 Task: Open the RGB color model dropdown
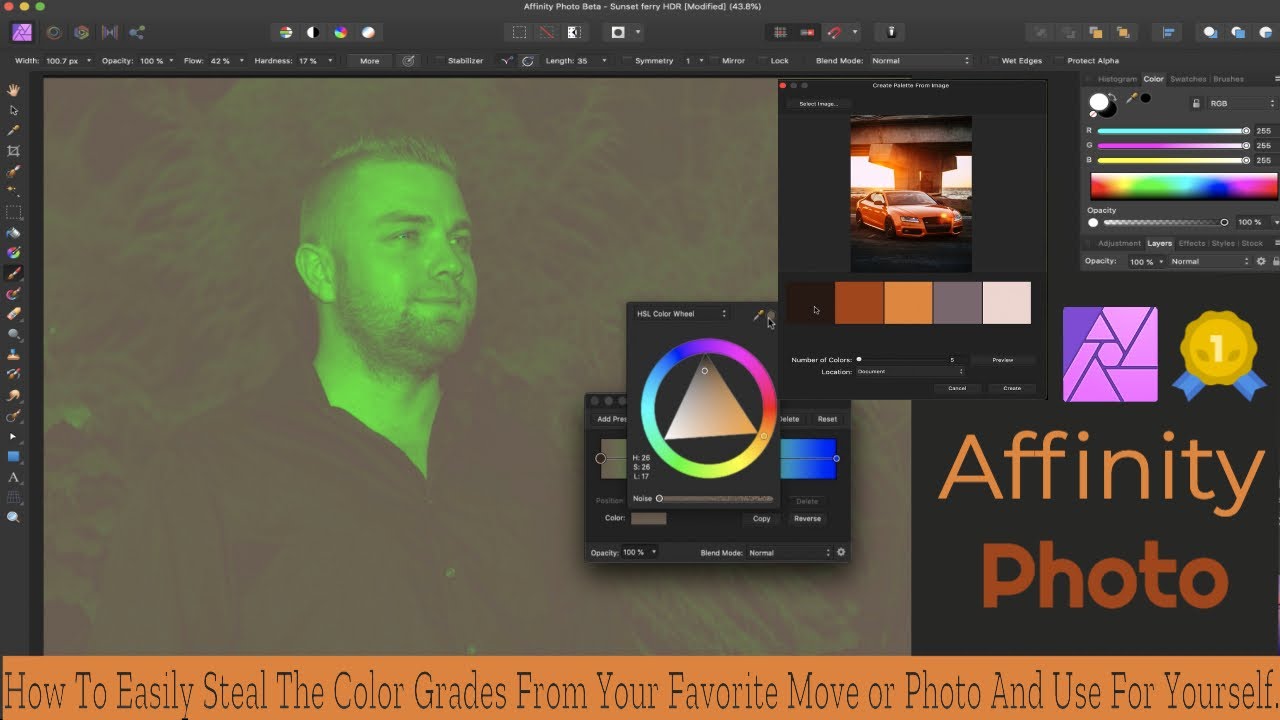(x=1242, y=103)
